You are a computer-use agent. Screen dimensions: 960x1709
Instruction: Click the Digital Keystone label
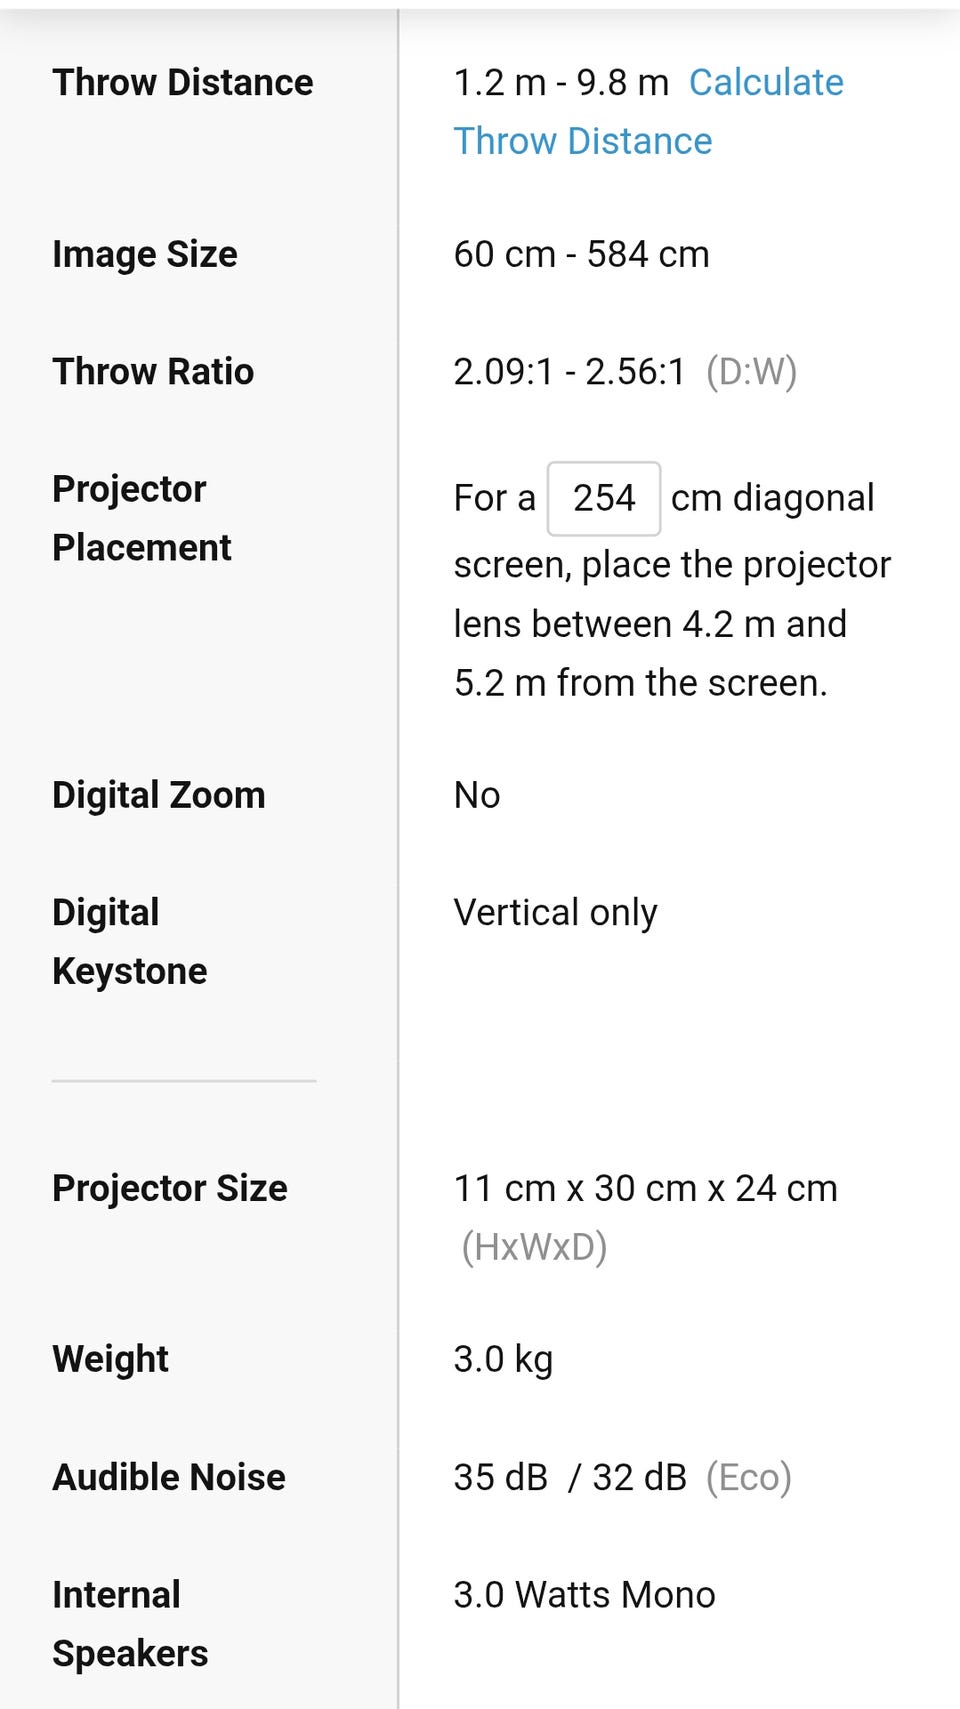click(130, 941)
